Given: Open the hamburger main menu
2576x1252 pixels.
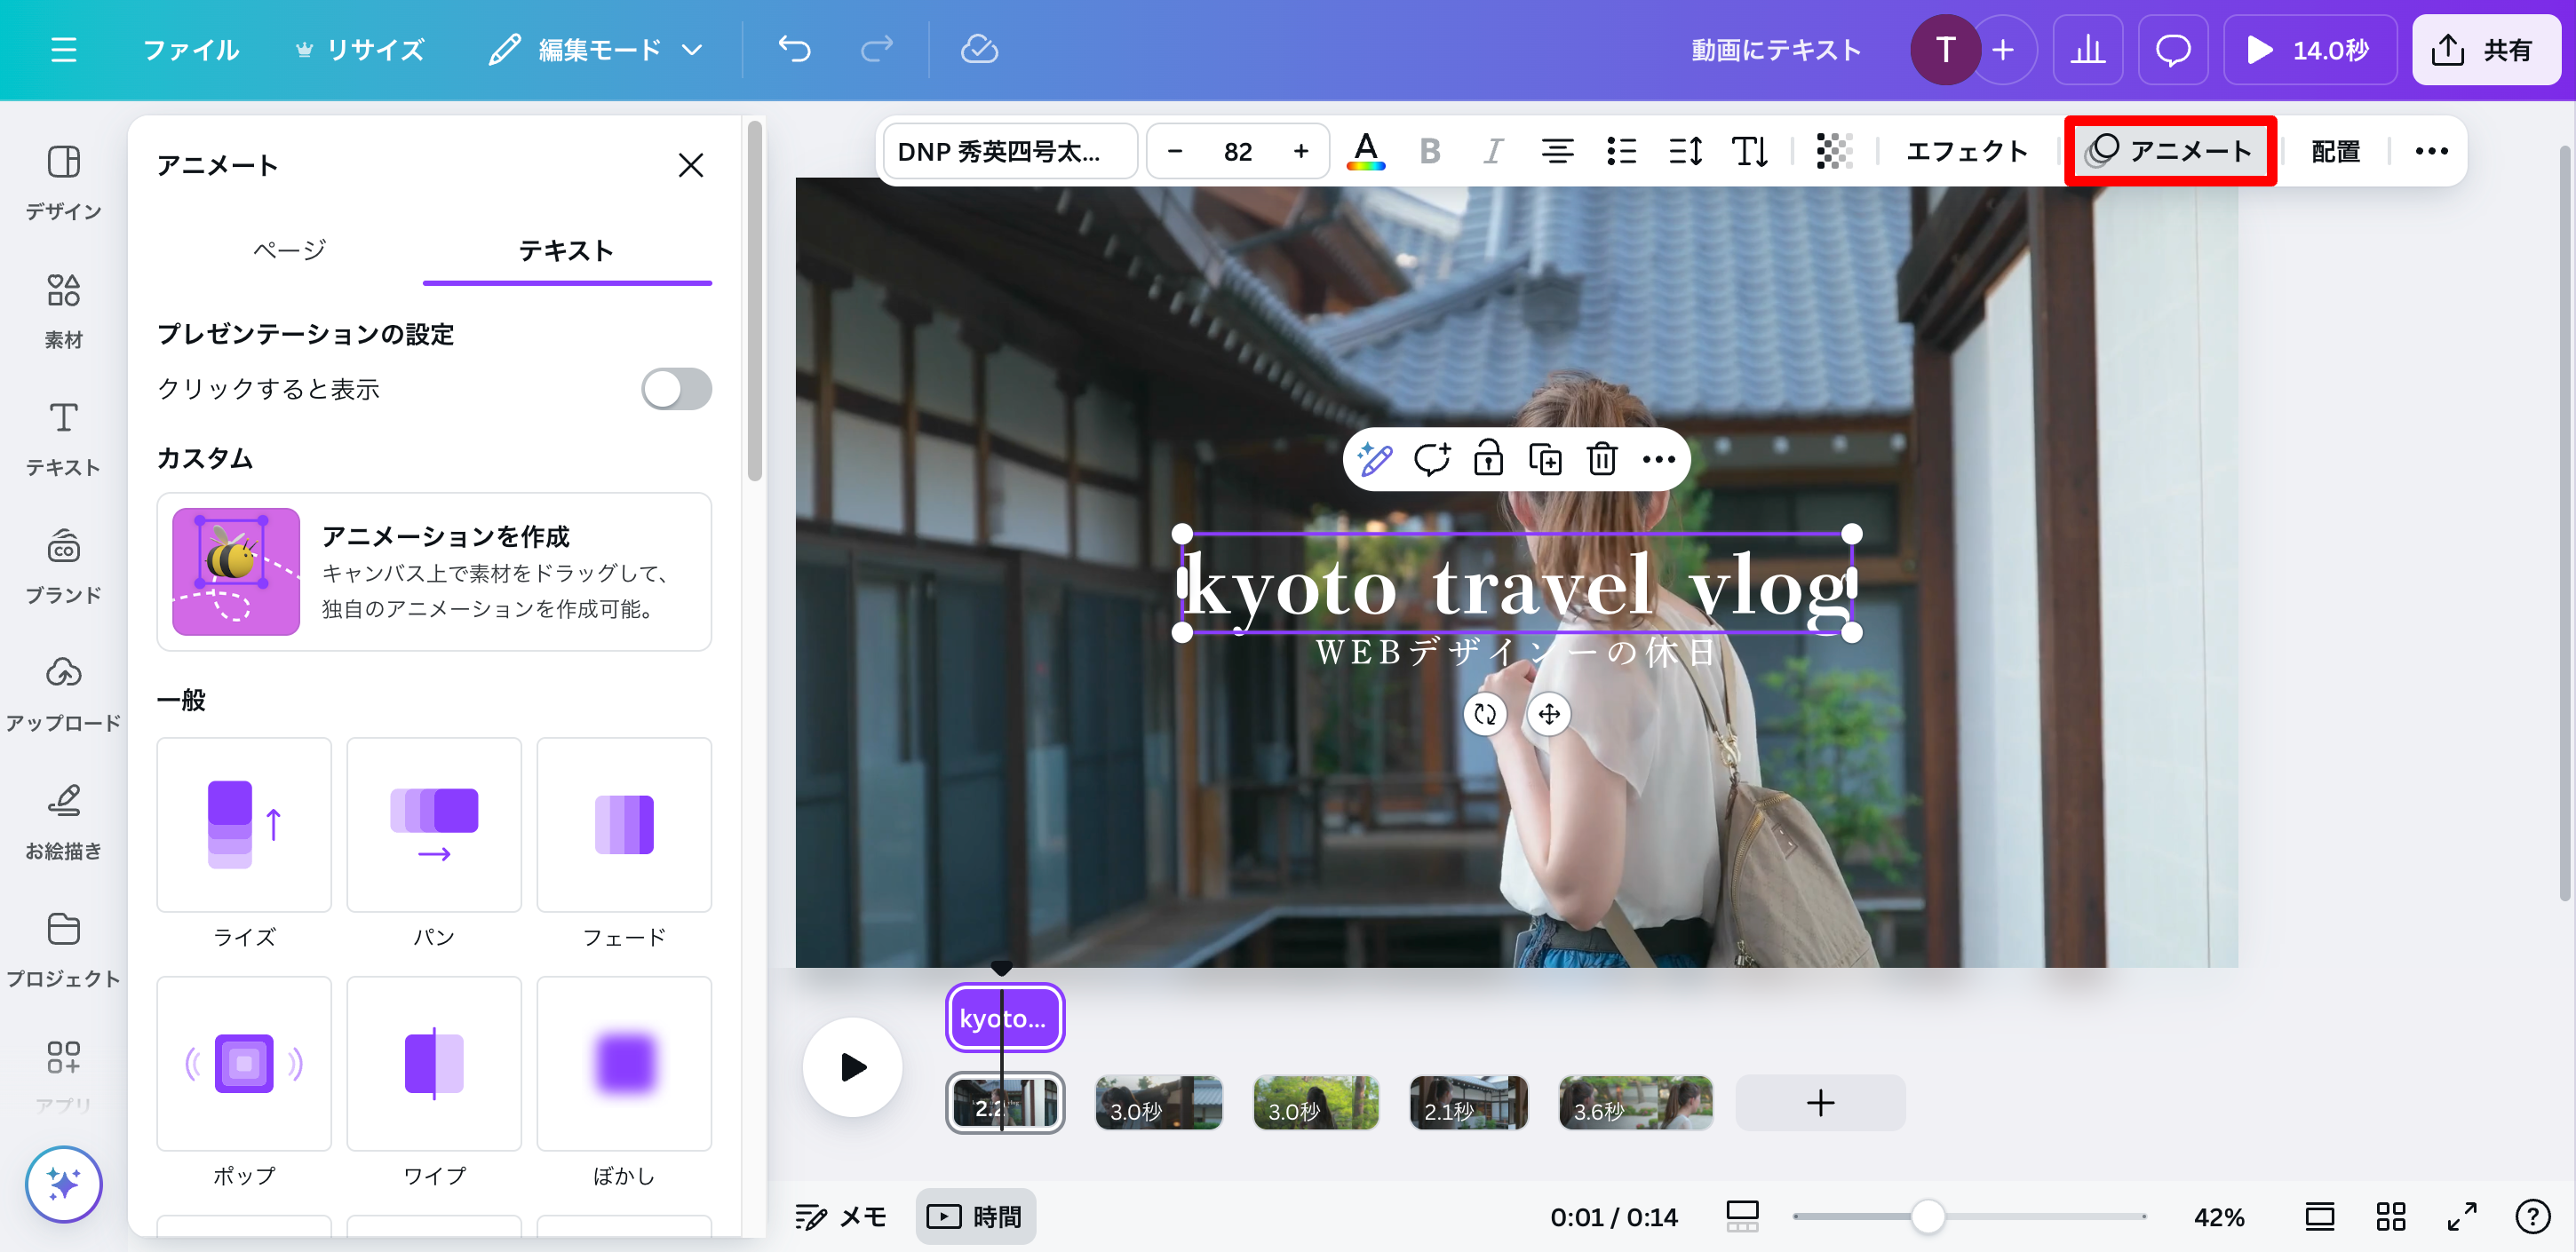Looking at the screenshot, I should click(63, 50).
